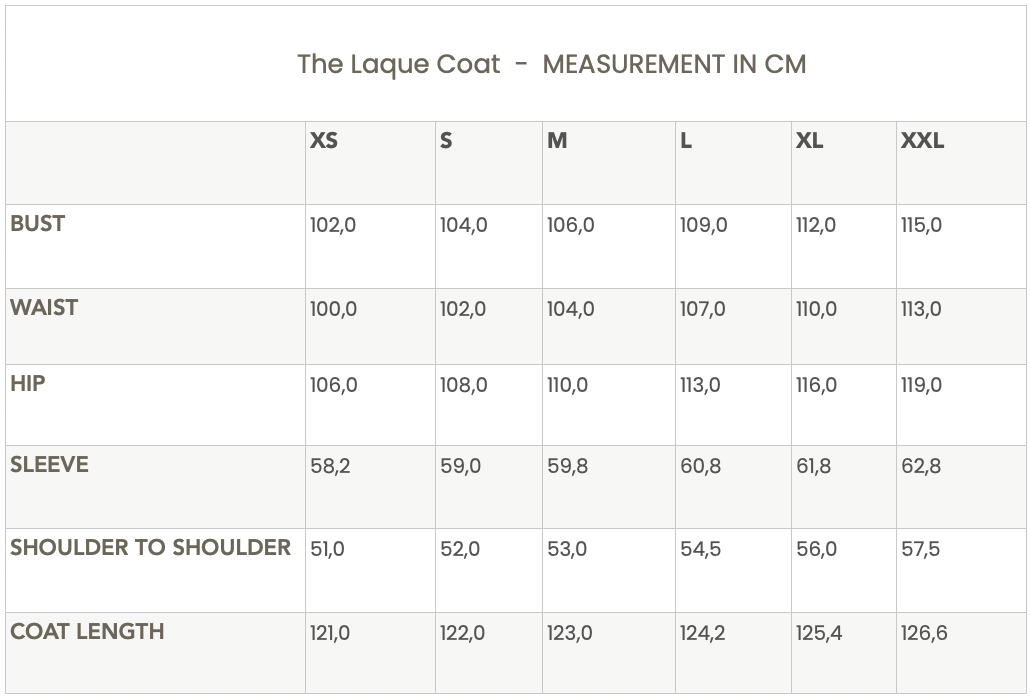Image resolution: width=1030 pixels, height=698 pixels.
Task: Click the WAIST row label
Action: 44,308
